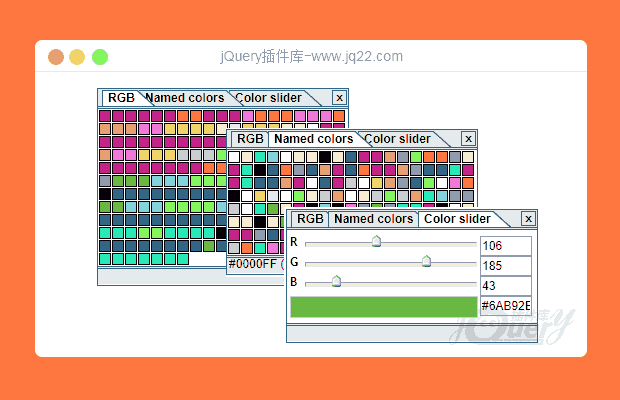Screen dimensions: 620x400
Task: Select Color slider tab in front window
Action: pyautogui.click(x=457, y=219)
